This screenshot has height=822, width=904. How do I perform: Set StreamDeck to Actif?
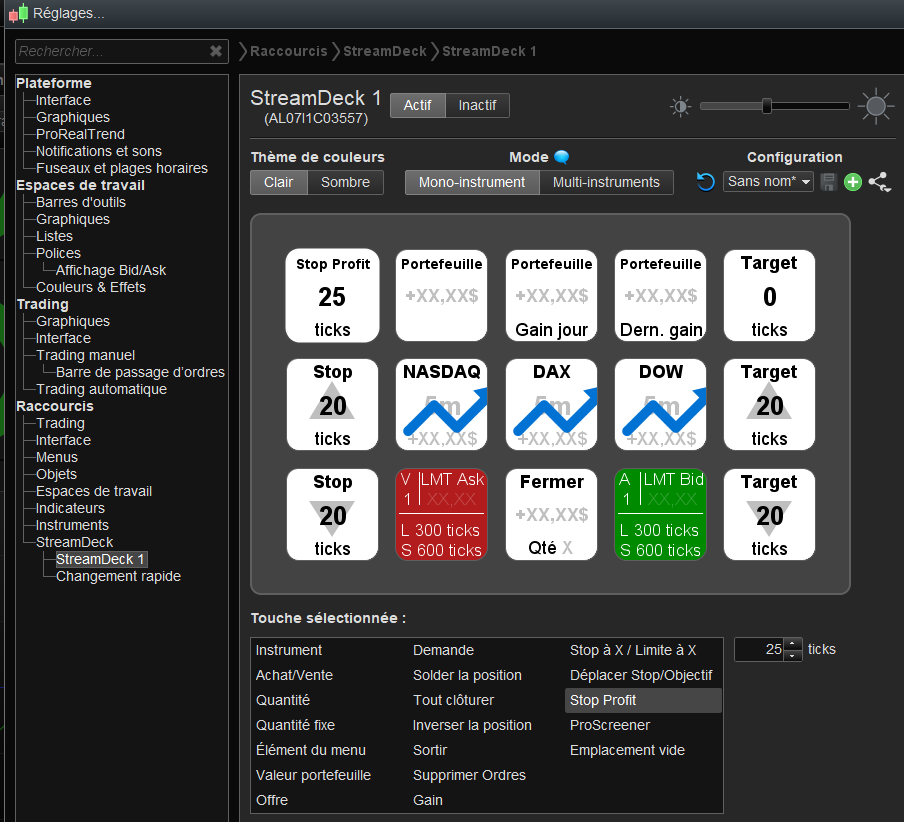tap(417, 105)
